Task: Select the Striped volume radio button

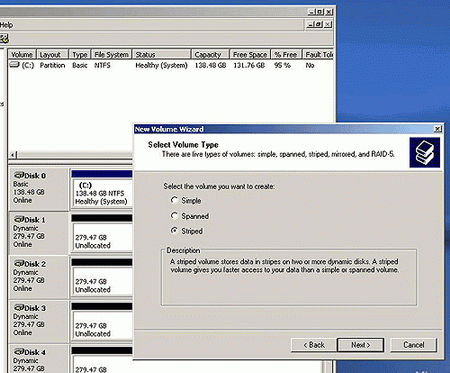Action: click(x=174, y=231)
